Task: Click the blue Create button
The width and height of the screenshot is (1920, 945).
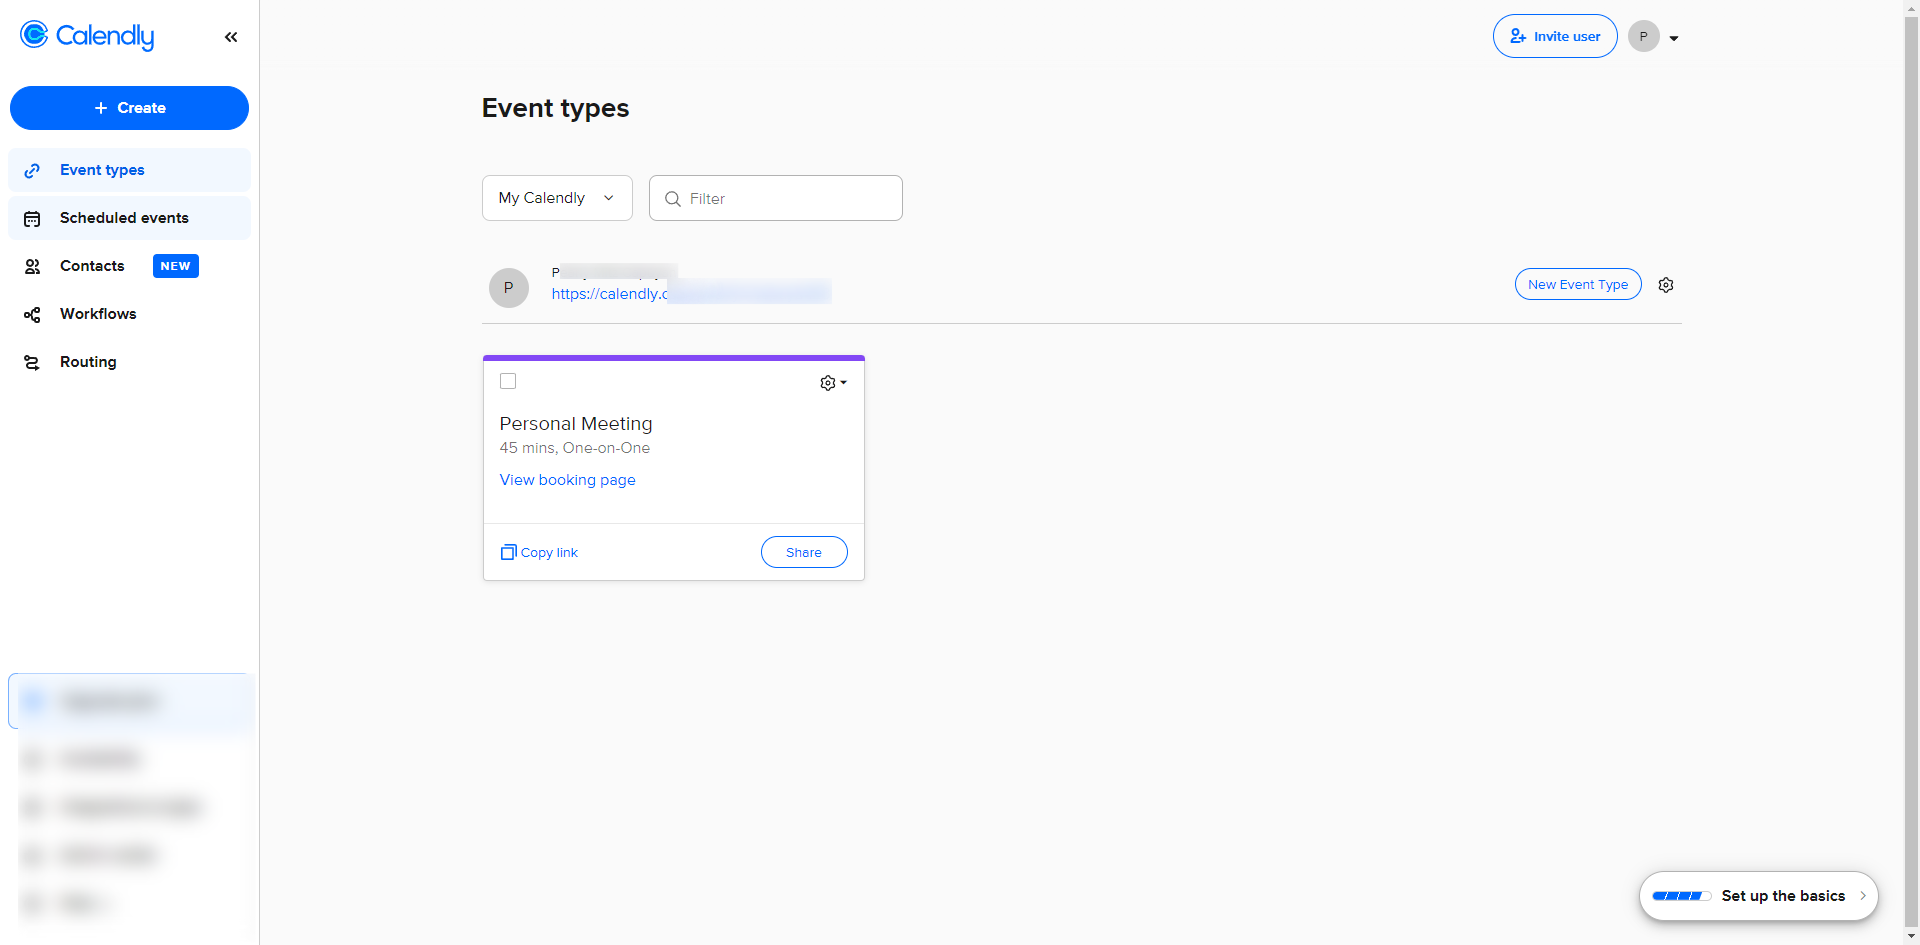Action: pos(129,108)
